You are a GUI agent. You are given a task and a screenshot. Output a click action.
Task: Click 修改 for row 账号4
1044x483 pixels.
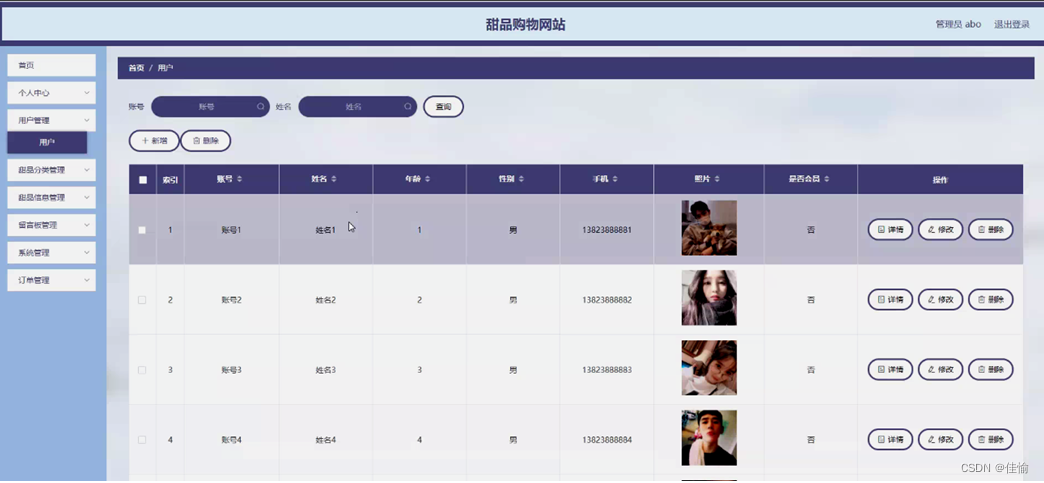coord(941,440)
